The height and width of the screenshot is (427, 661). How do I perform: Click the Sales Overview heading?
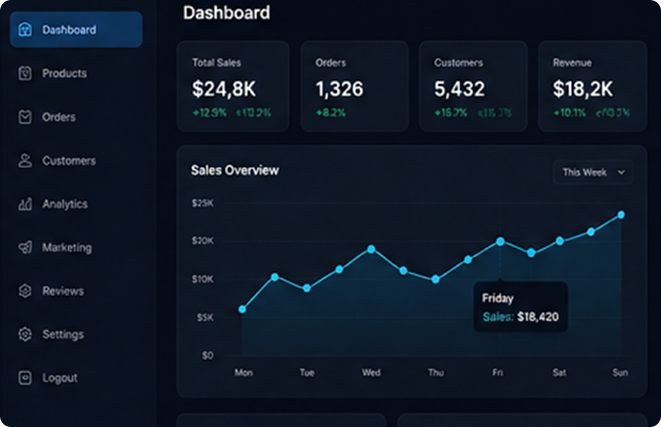click(x=235, y=170)
